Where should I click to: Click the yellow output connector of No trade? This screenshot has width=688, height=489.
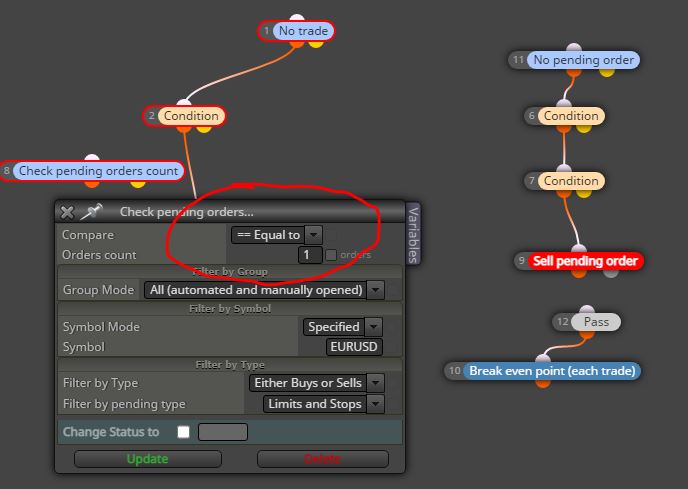(316, 43)
